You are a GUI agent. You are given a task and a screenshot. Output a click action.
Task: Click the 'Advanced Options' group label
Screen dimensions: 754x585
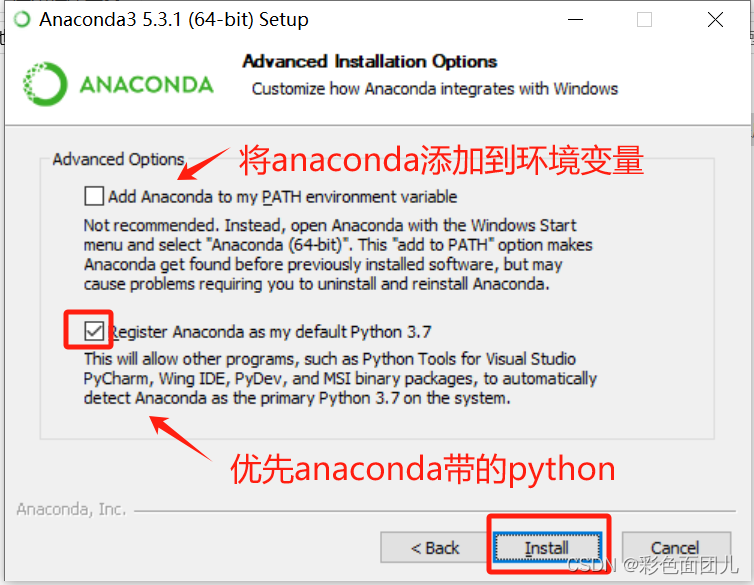coord(118,159)
